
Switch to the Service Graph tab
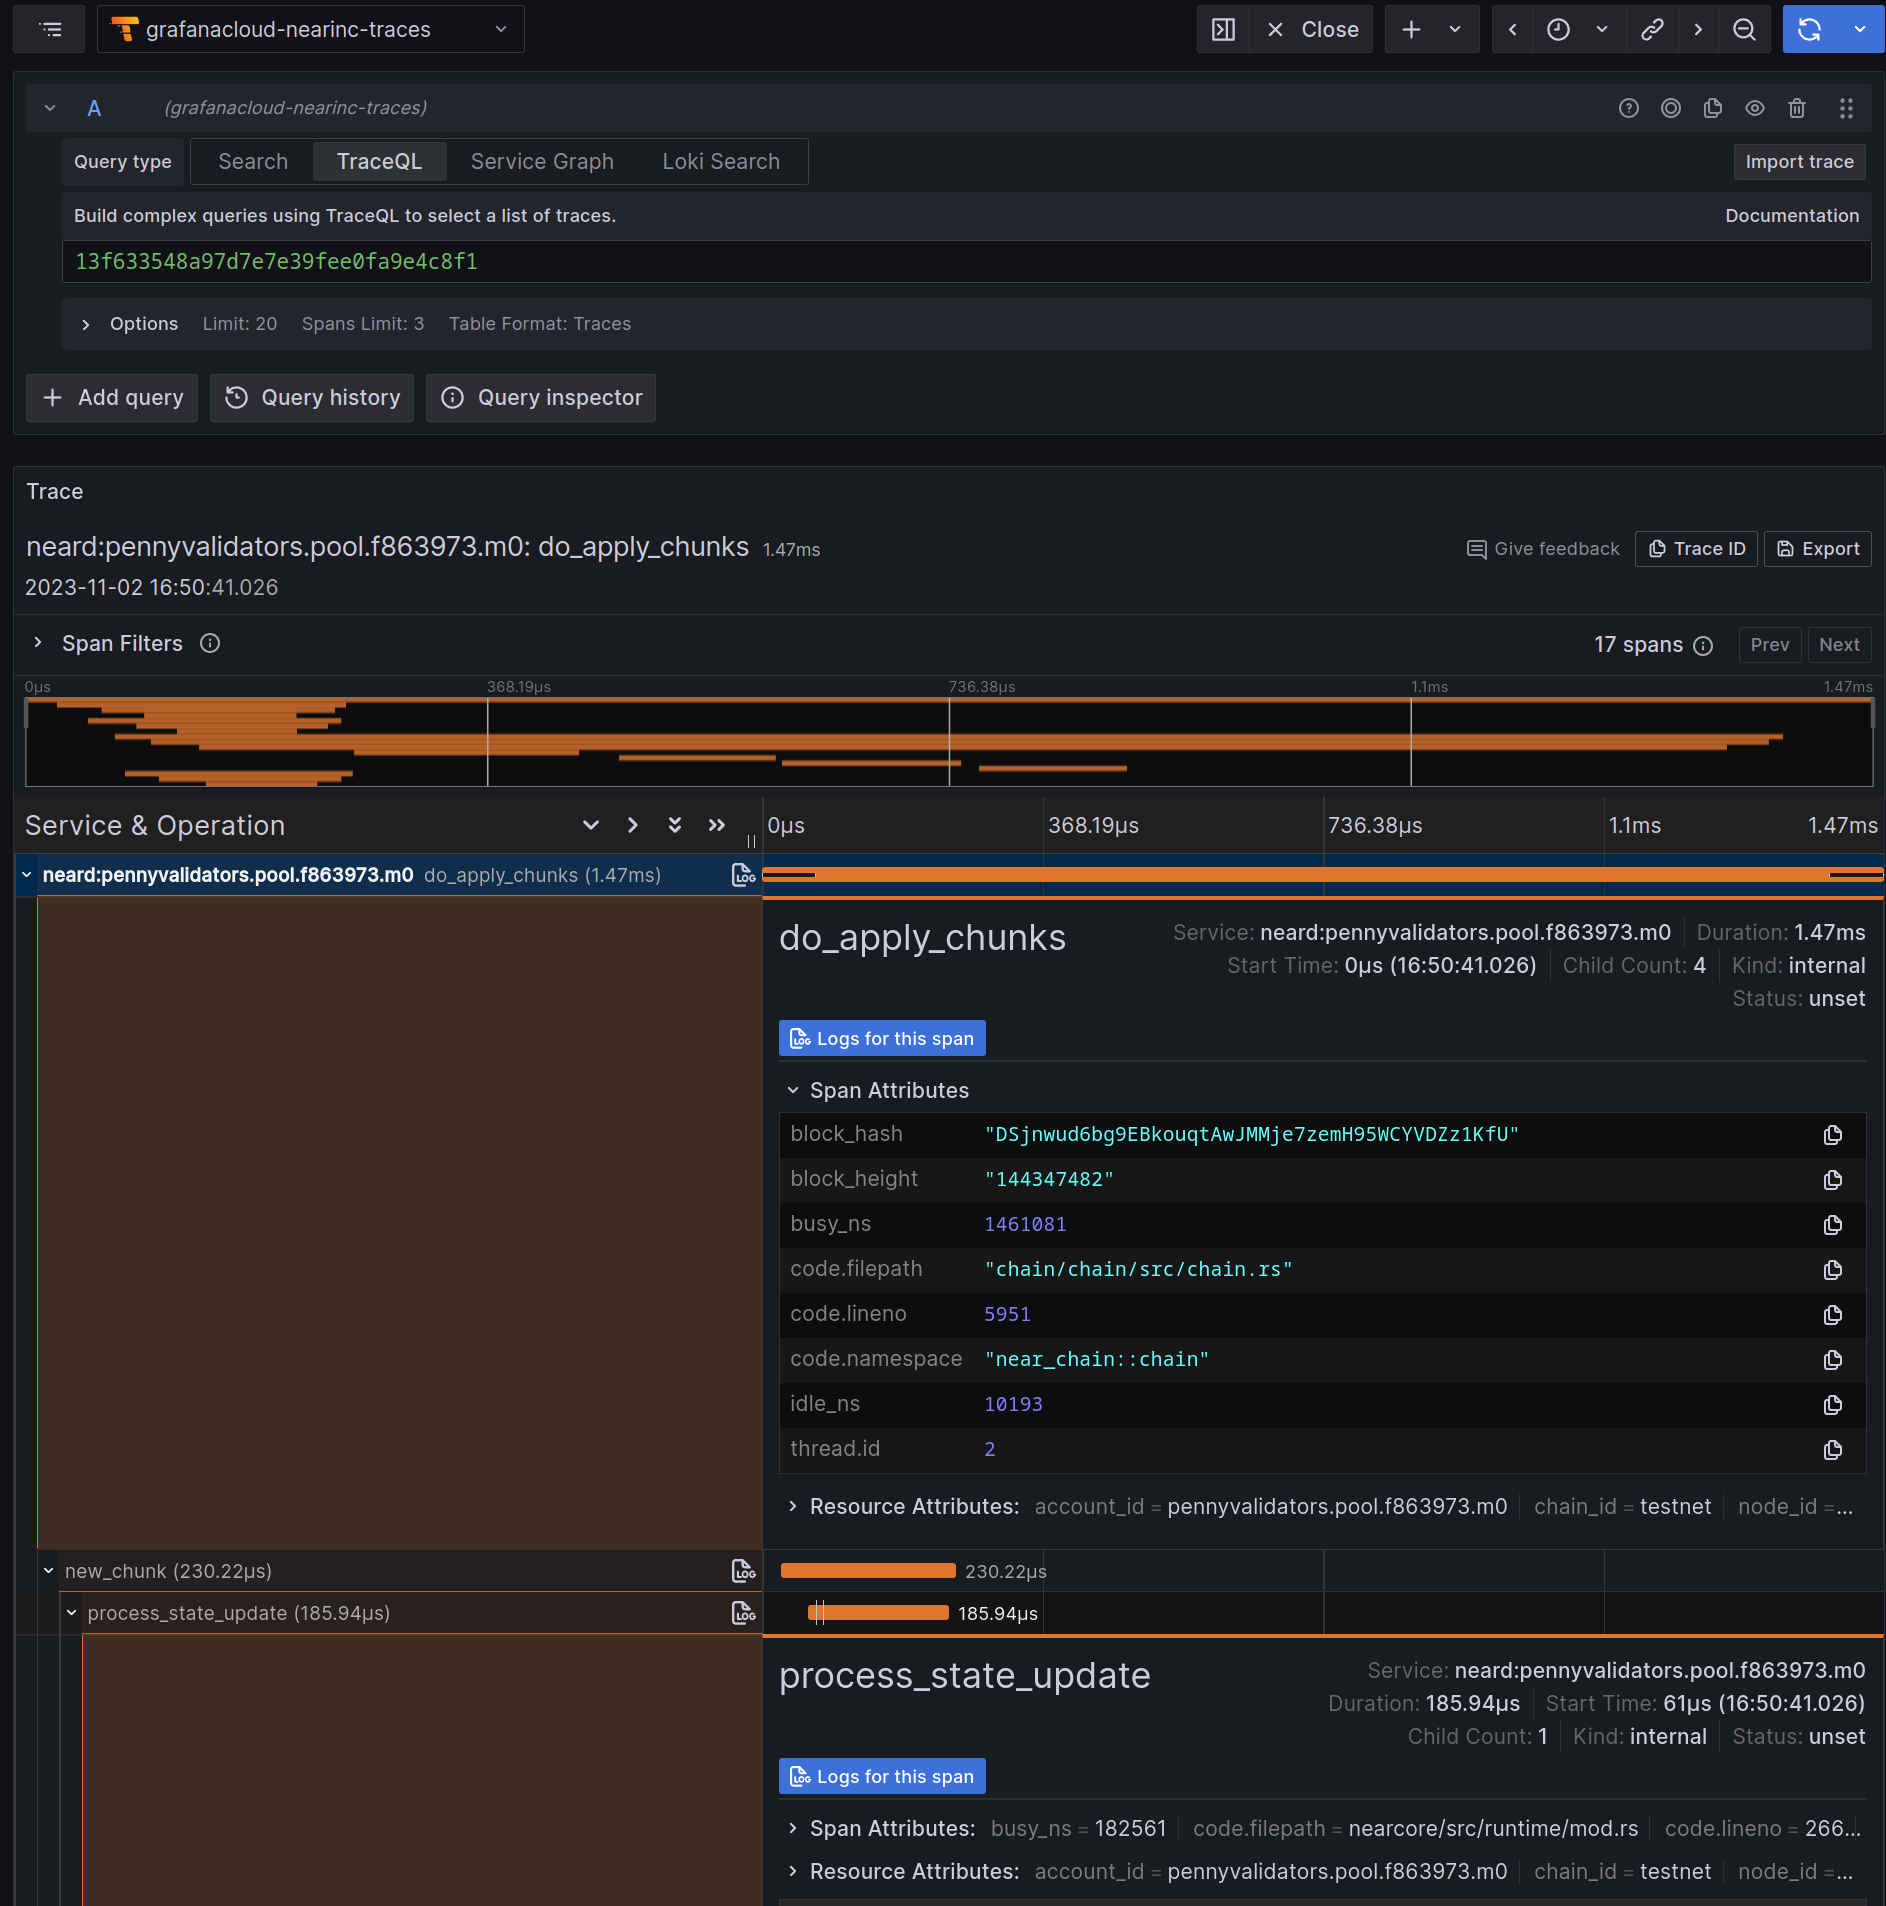click(x=542, y=161)
